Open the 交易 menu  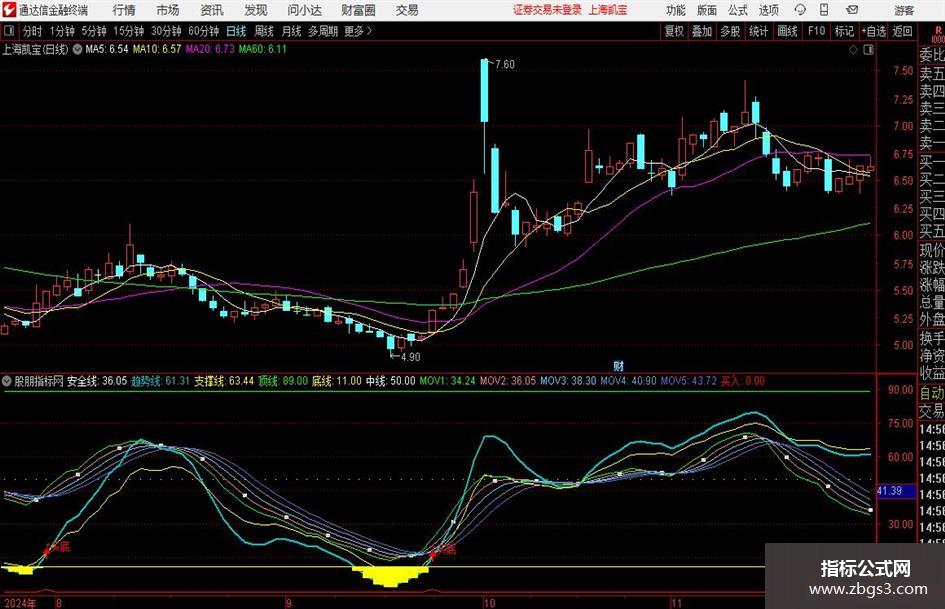point(407,10)
